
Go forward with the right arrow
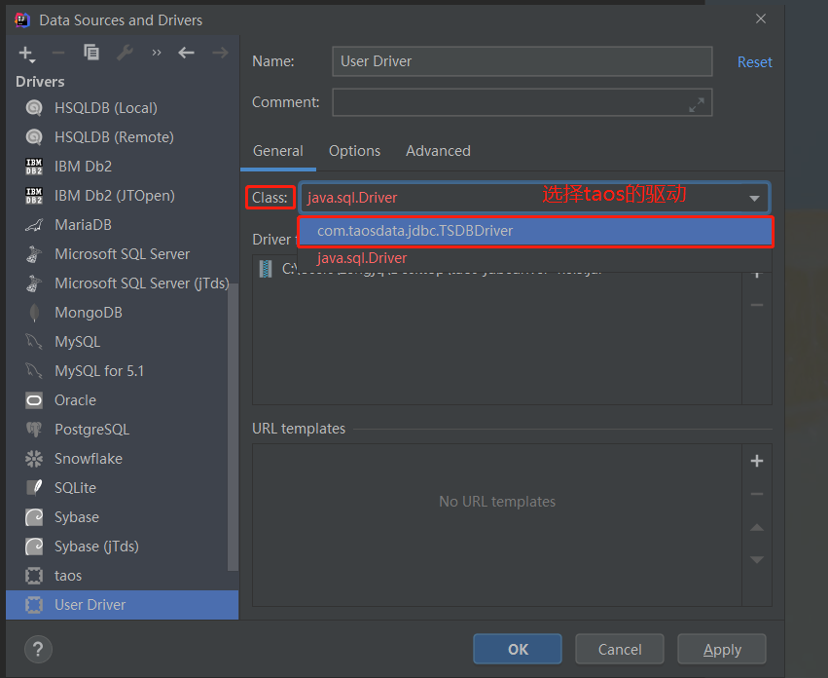[220, 53]
